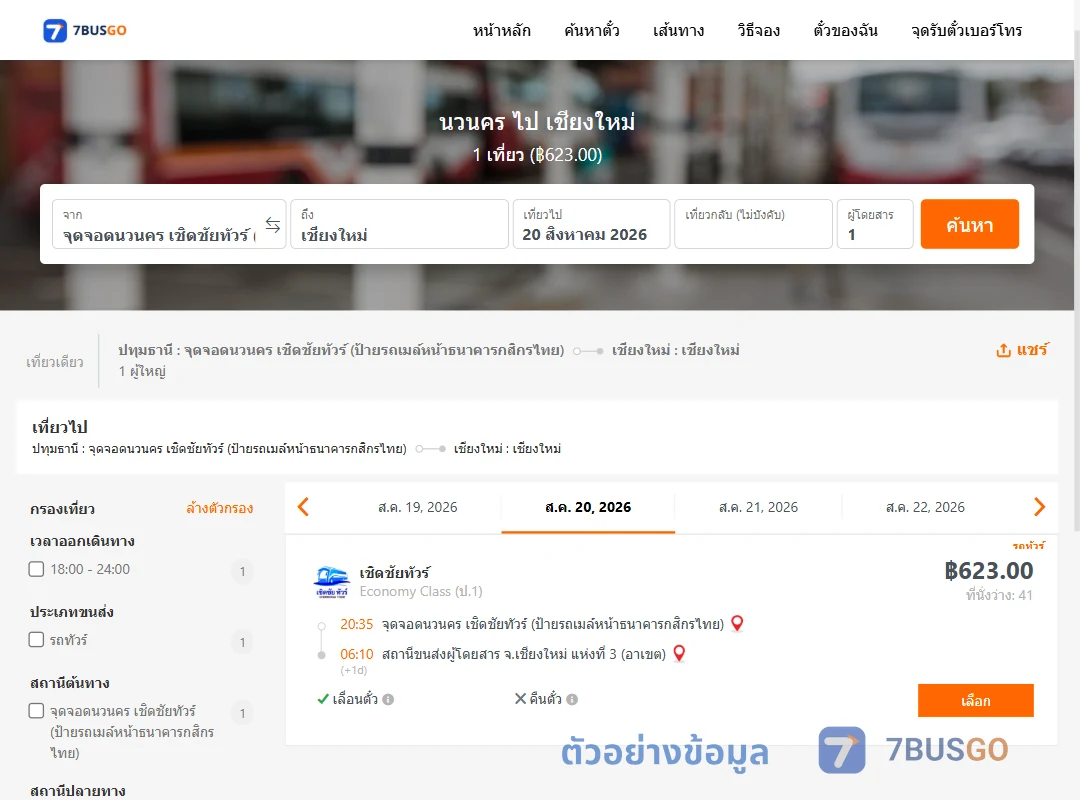Image resolution: width=1080 pixels, height=800 pixels.
Task: Open map pin for arrival station 06:10
Action: (679, 653)
